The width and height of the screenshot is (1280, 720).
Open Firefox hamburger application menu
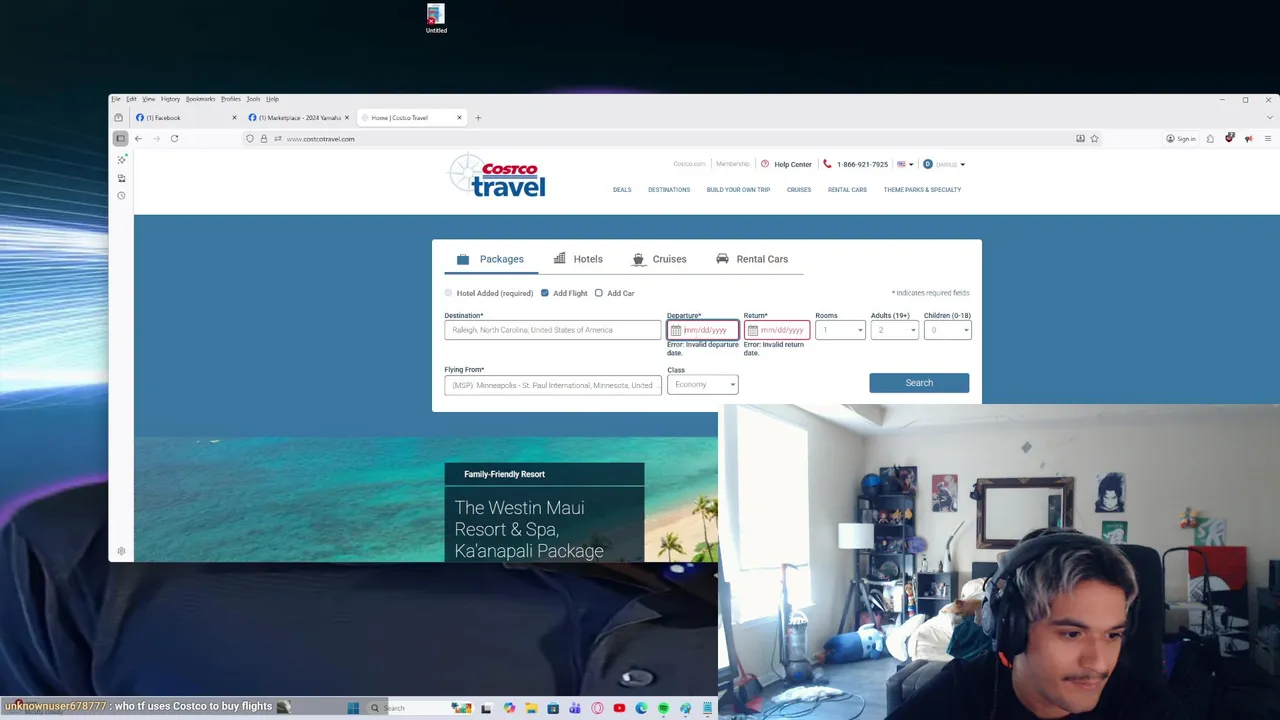(1268, 139)
